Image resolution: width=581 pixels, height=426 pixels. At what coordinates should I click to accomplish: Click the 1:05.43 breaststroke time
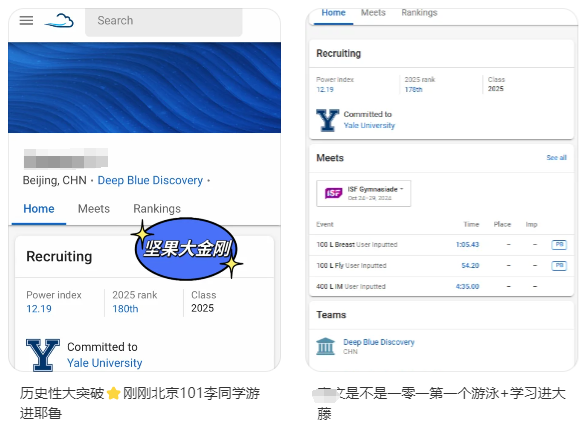coord(467,245)
